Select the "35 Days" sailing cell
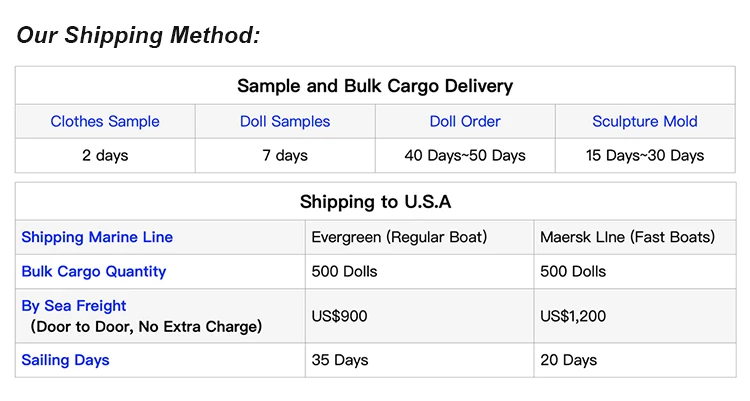The width and height of the screenshot is (750, 401). point(340,360)
